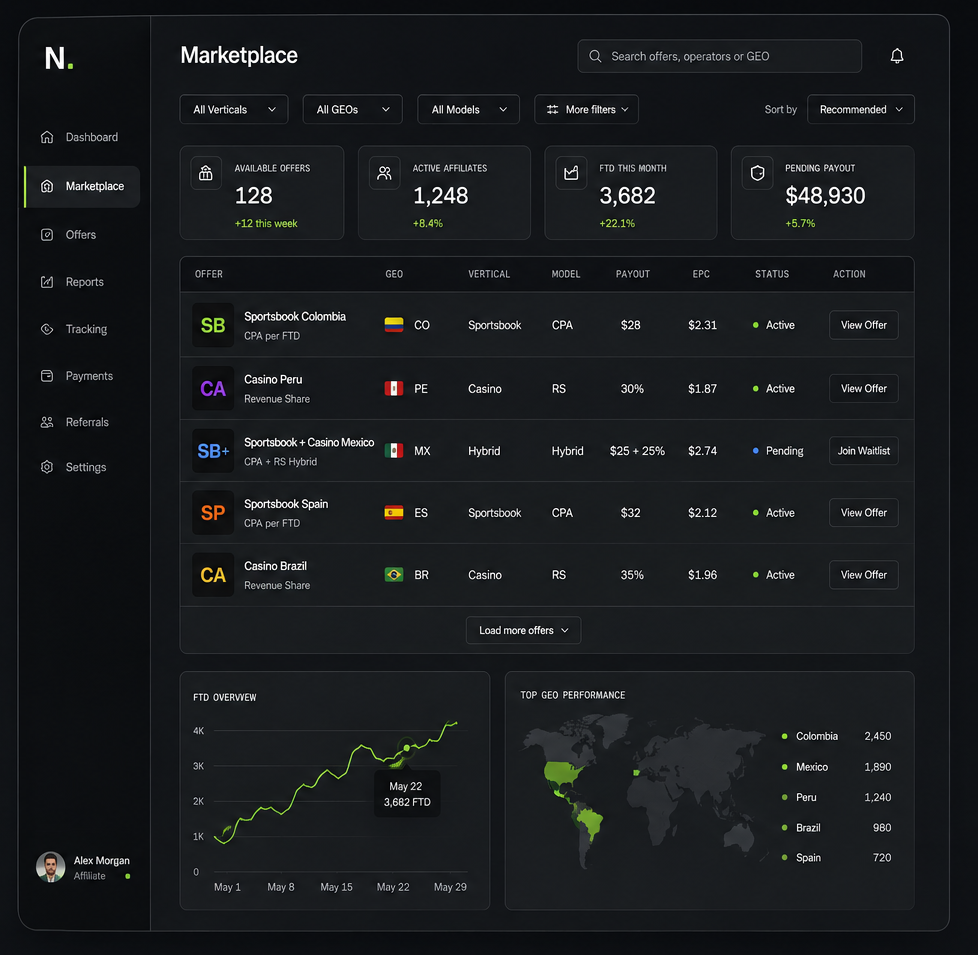View Offer for Casino Brazil

[x=863, y=575]
